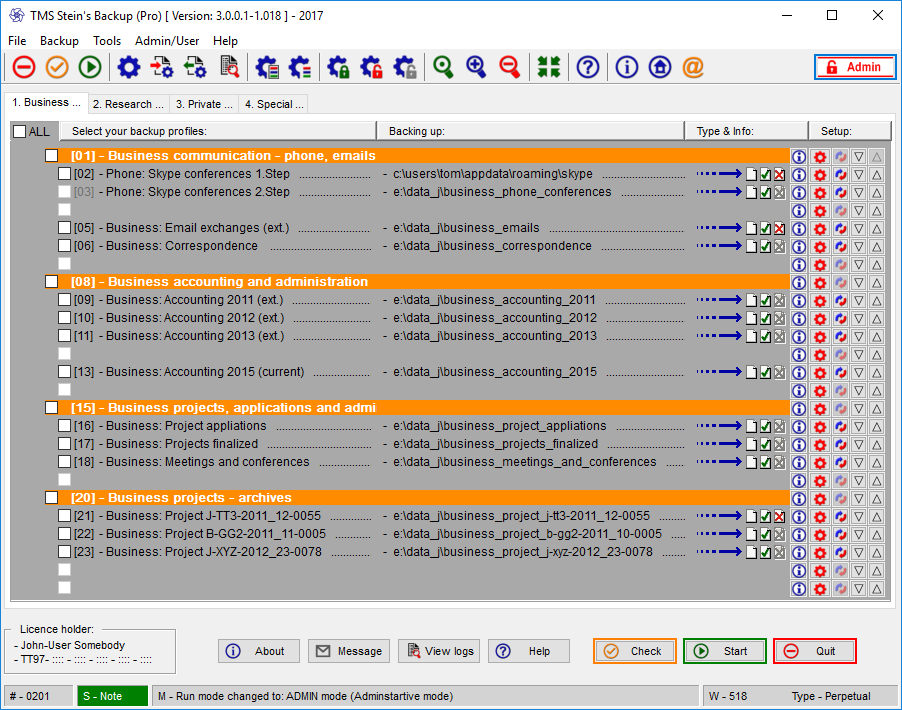The width and height of the screenshot is (902, 710).
Task: Move [06] Business: Correspondence row up
Action: click(x=877, y=247)
